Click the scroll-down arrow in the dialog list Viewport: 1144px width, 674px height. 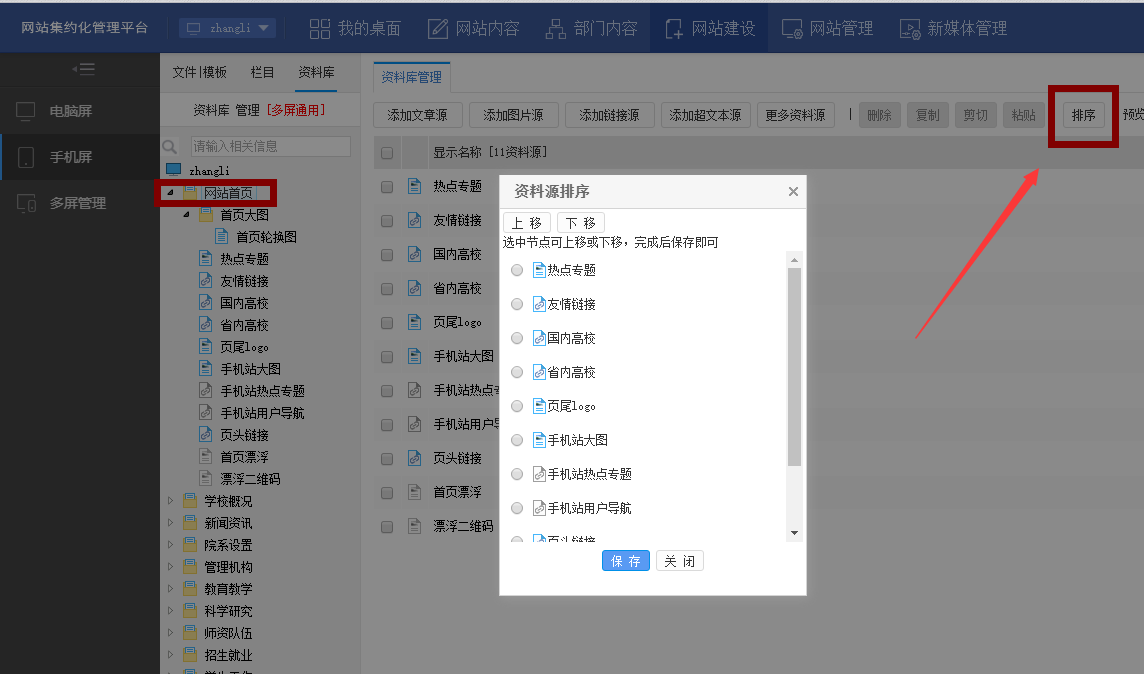point(794,533)
